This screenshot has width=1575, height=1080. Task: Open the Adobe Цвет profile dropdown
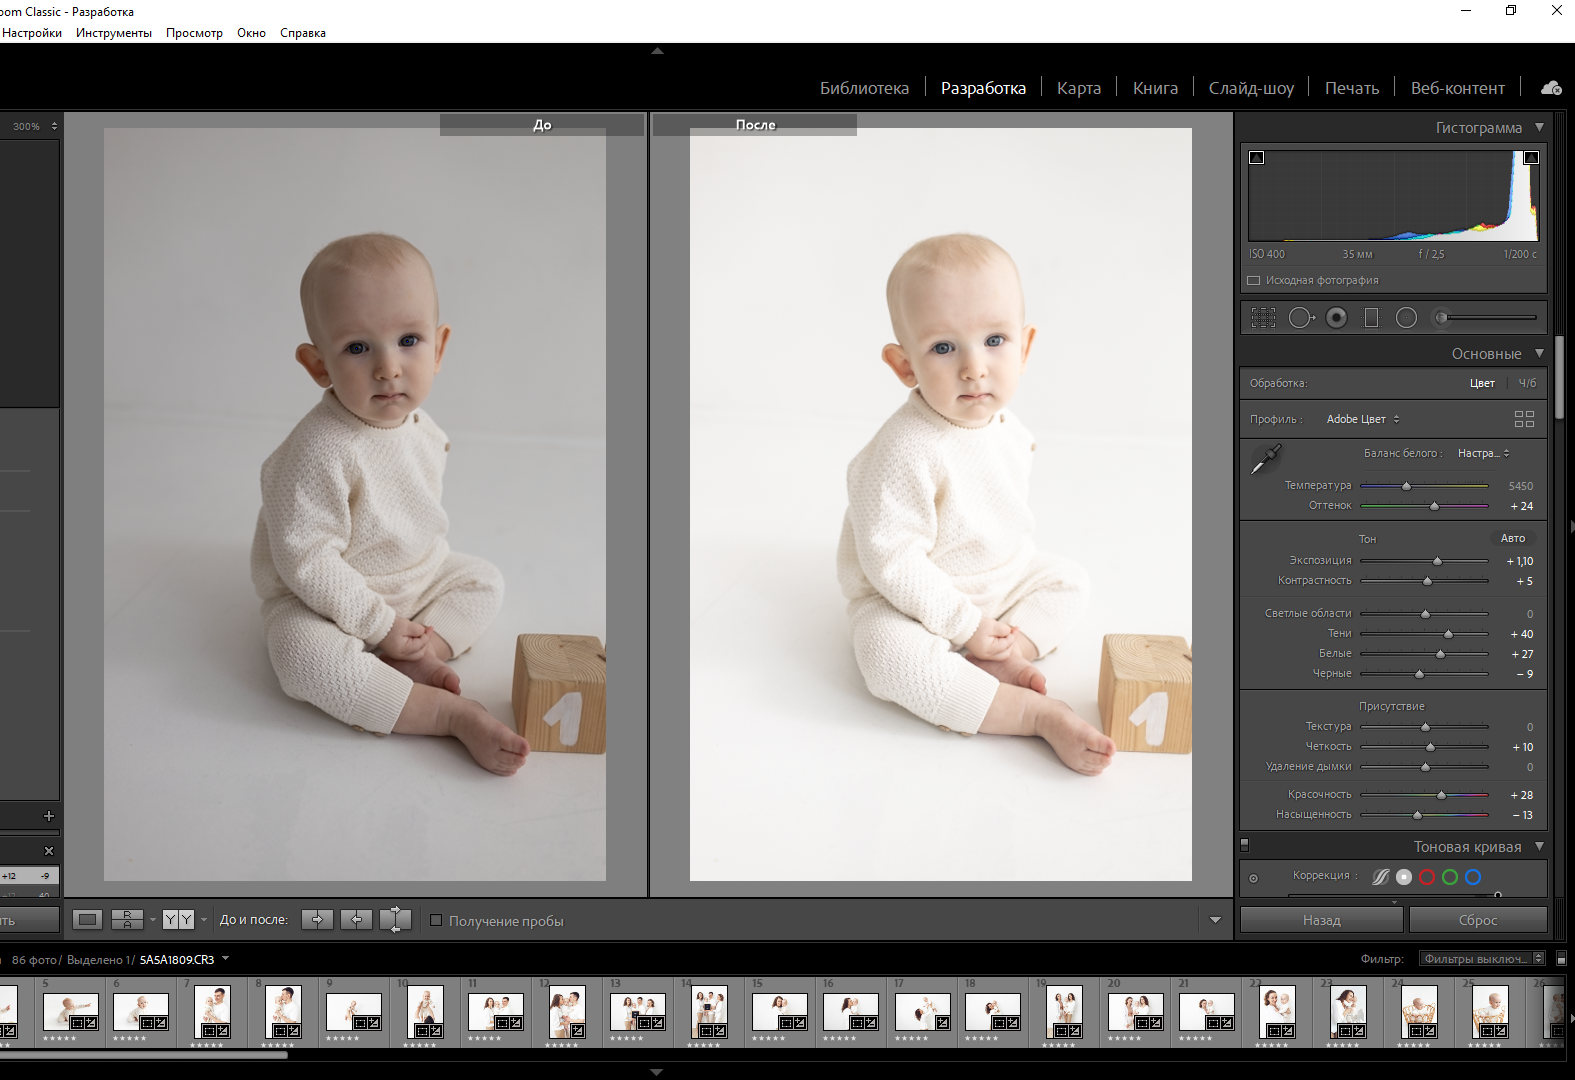(x=1362, y=419)
